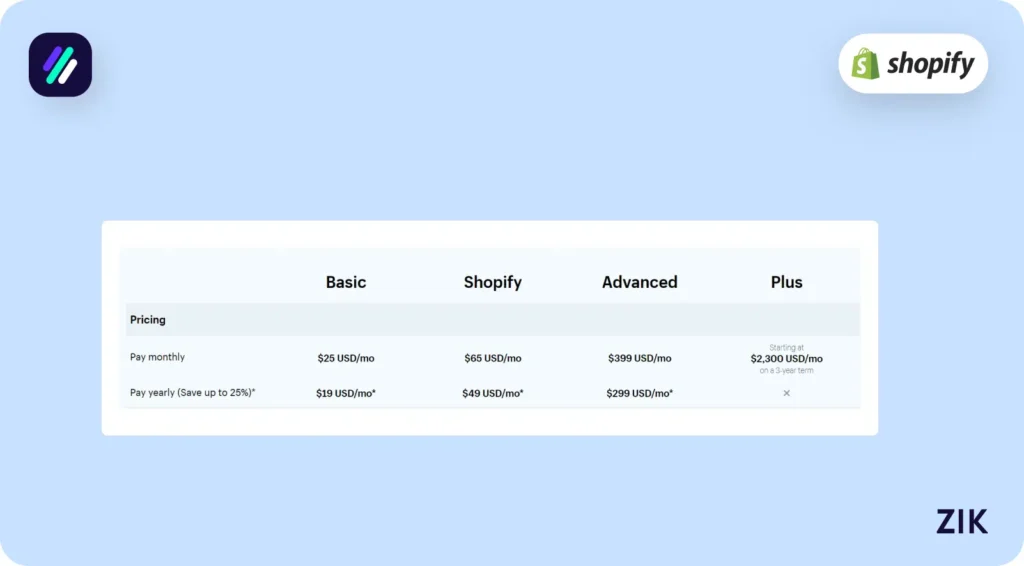Select the Shopify plan column header
Screen dimensions: 1024x566
click(x=492, y=282)
